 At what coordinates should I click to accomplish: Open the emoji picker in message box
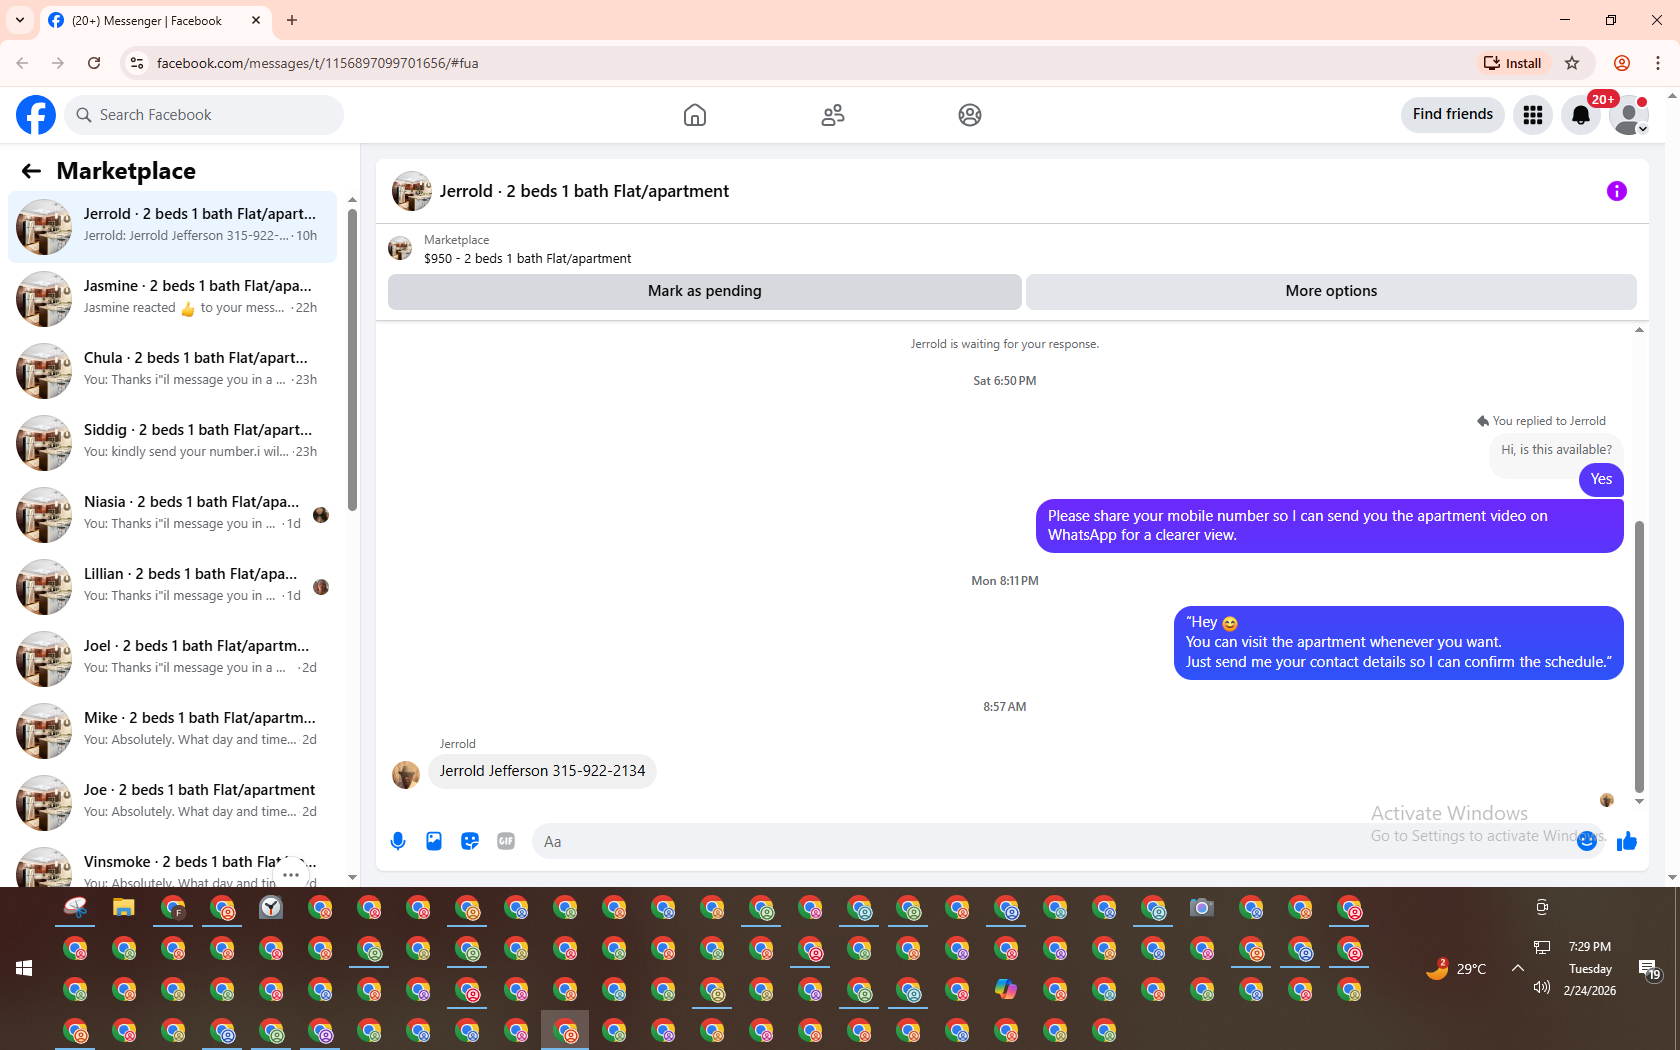1586,841
